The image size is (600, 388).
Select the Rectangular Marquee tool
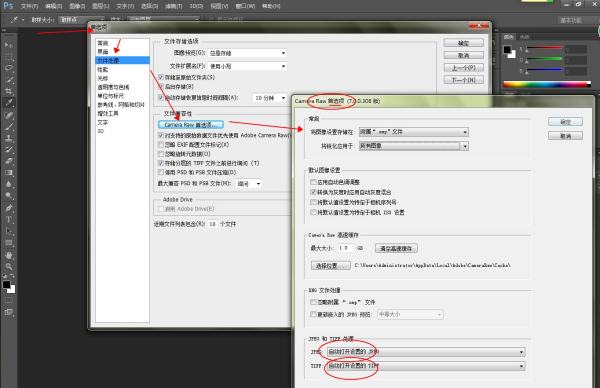point(8,57)
